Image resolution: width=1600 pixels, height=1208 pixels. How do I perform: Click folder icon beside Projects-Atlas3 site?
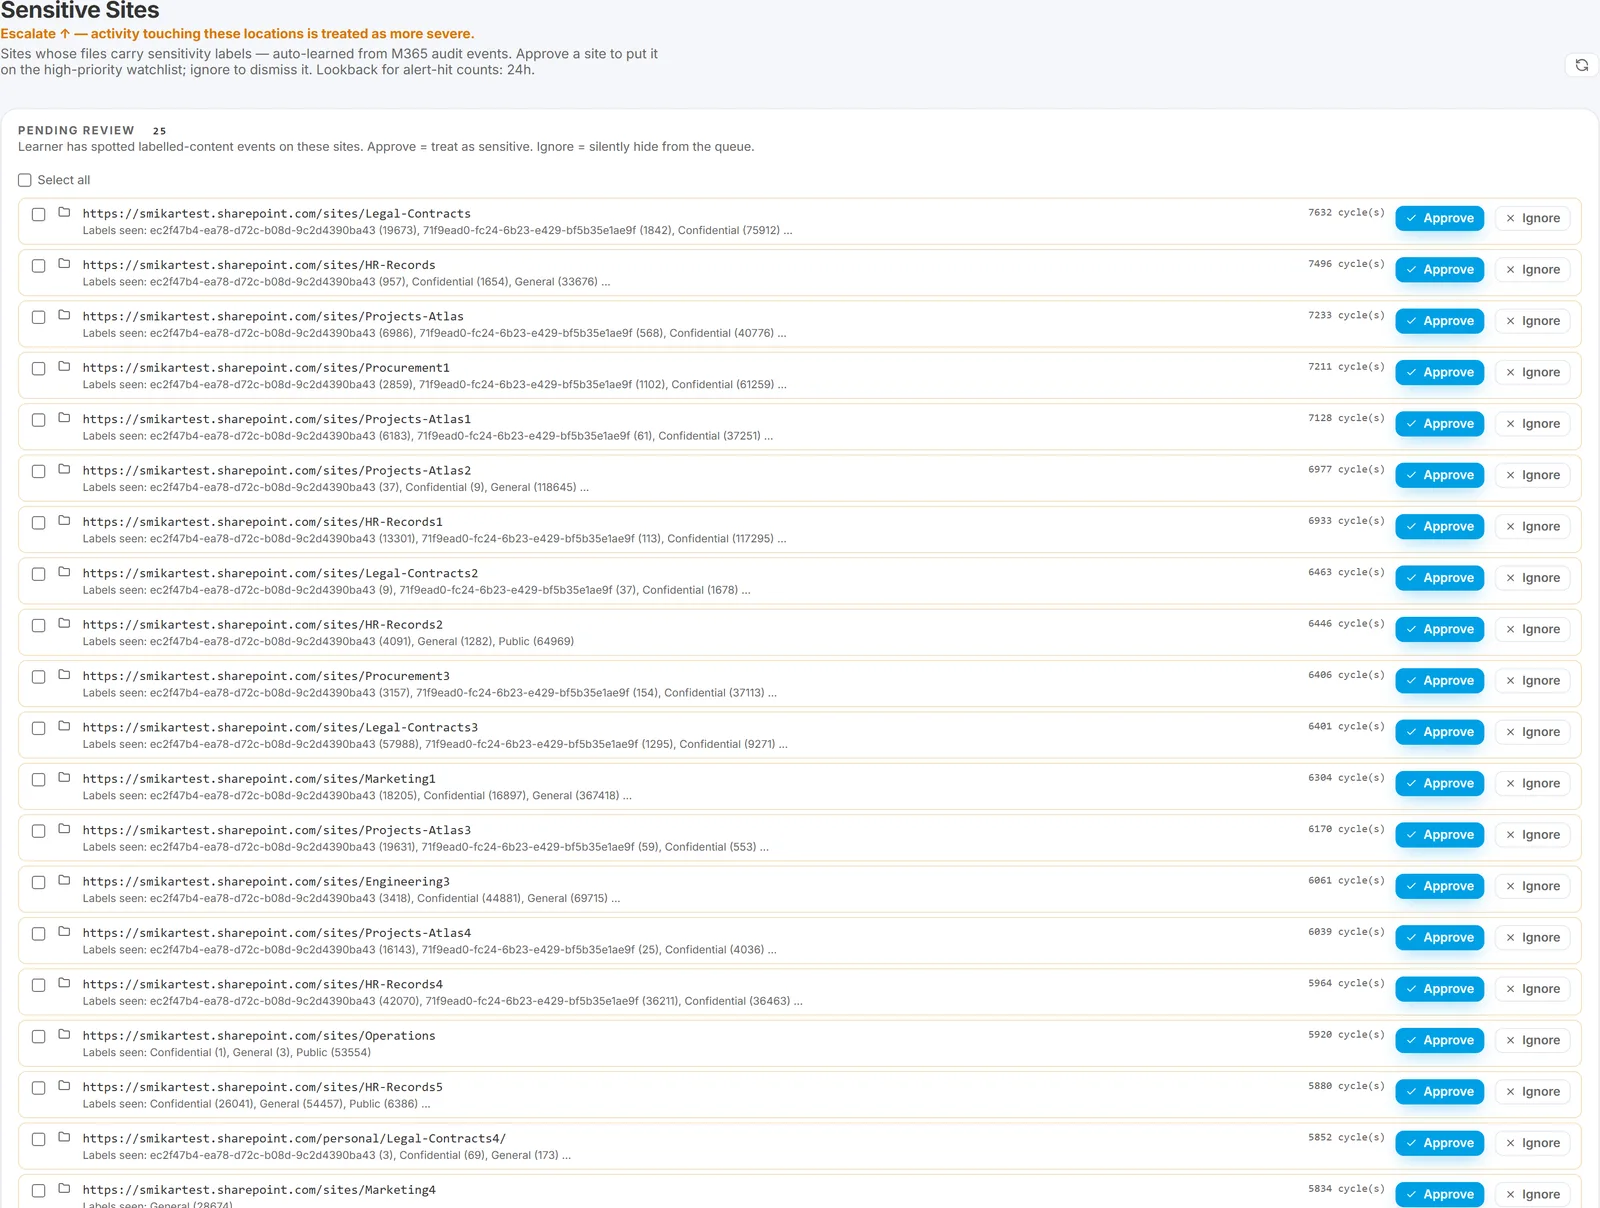(x=64, y=829)
